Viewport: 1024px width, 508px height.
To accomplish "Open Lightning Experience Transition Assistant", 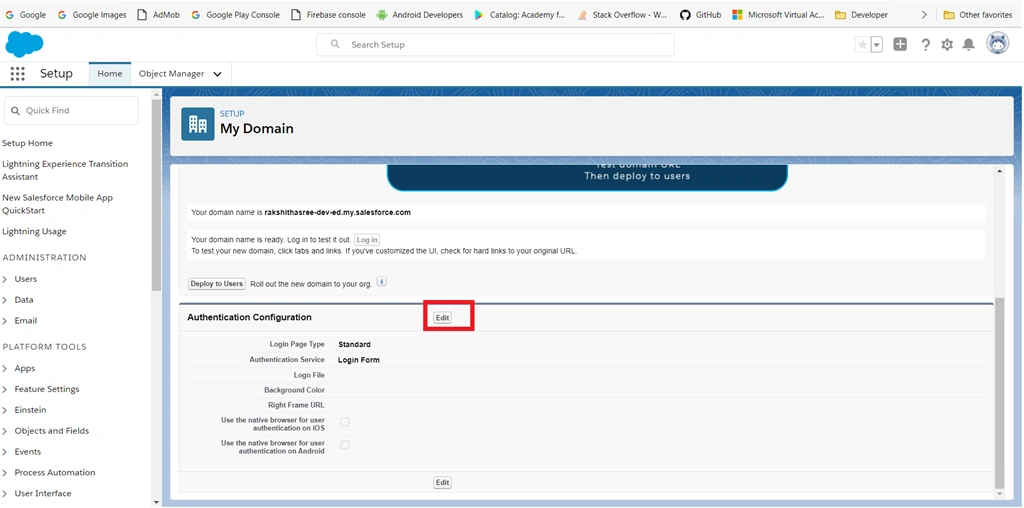I will point(65,170).
